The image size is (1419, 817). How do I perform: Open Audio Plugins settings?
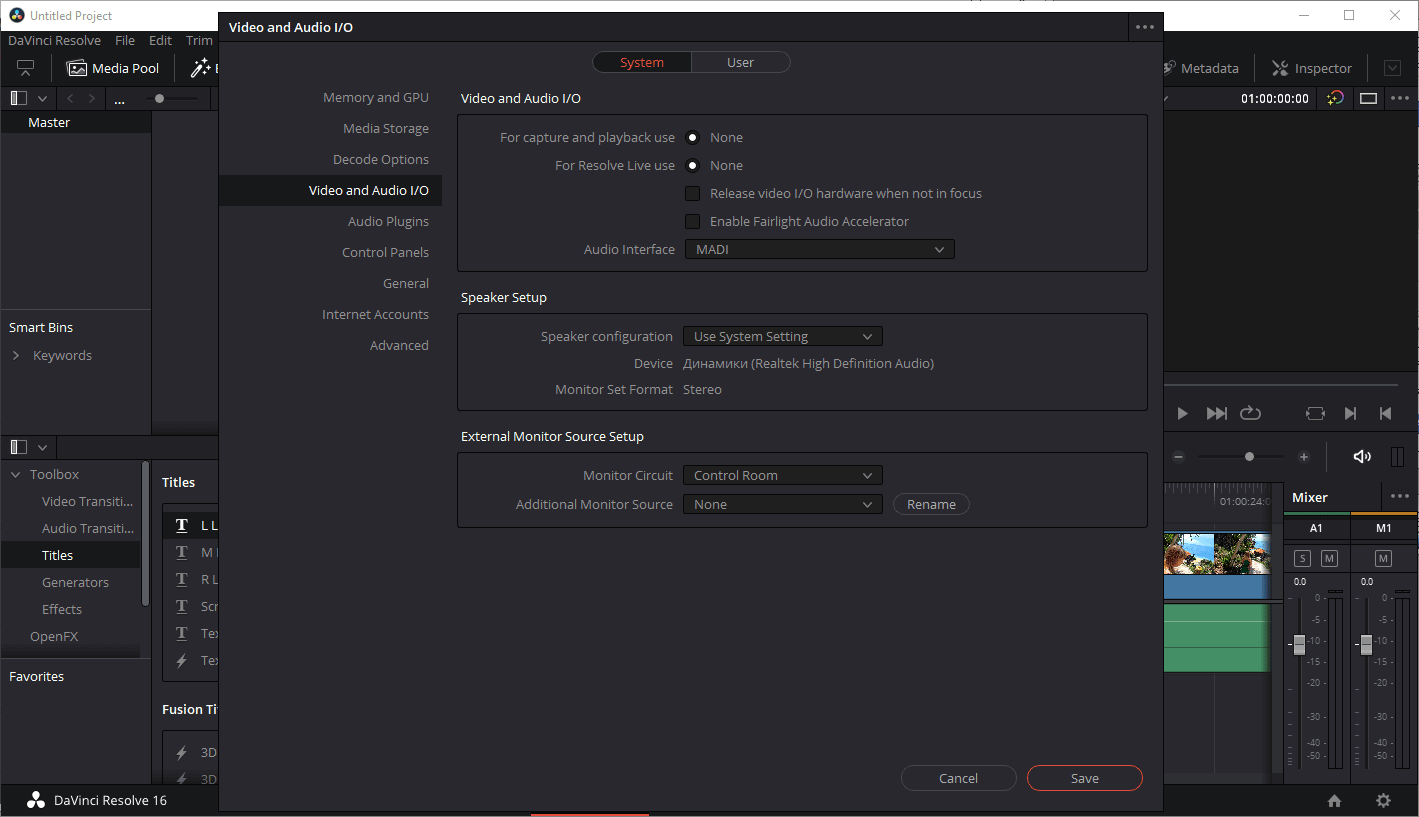(388, 221)
